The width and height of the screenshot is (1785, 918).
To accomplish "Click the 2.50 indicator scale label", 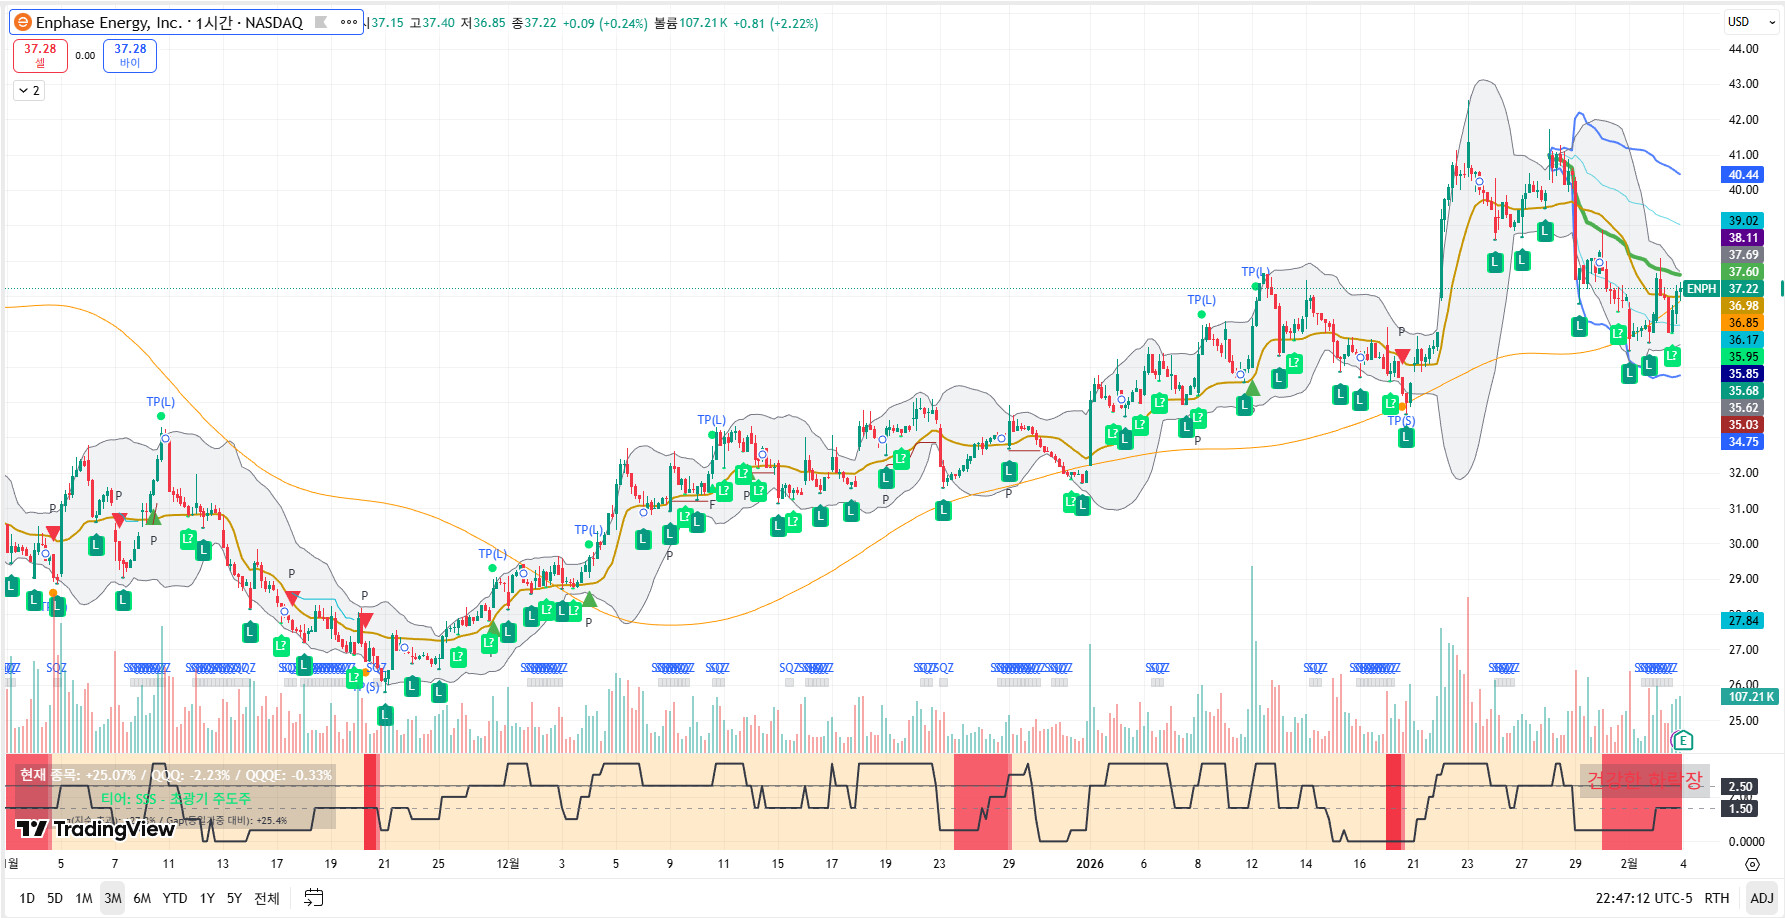I will coord(1741,787).
